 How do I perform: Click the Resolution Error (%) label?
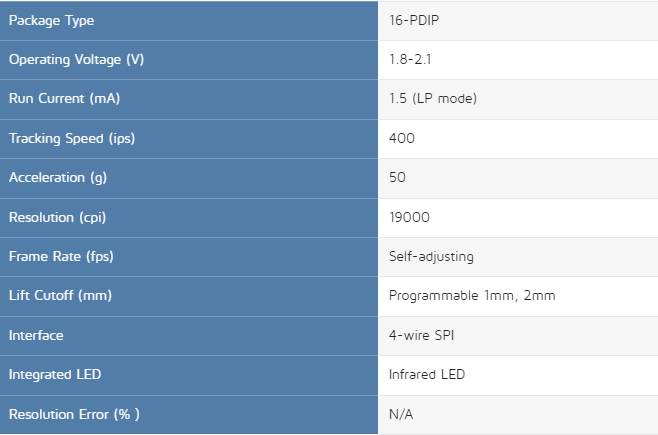click(74, 414)
